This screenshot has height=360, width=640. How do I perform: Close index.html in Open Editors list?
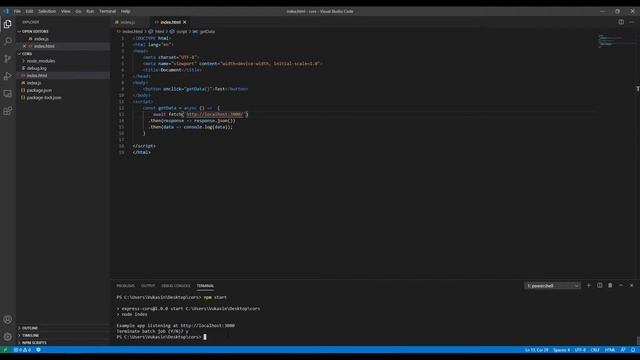point(24,46)
